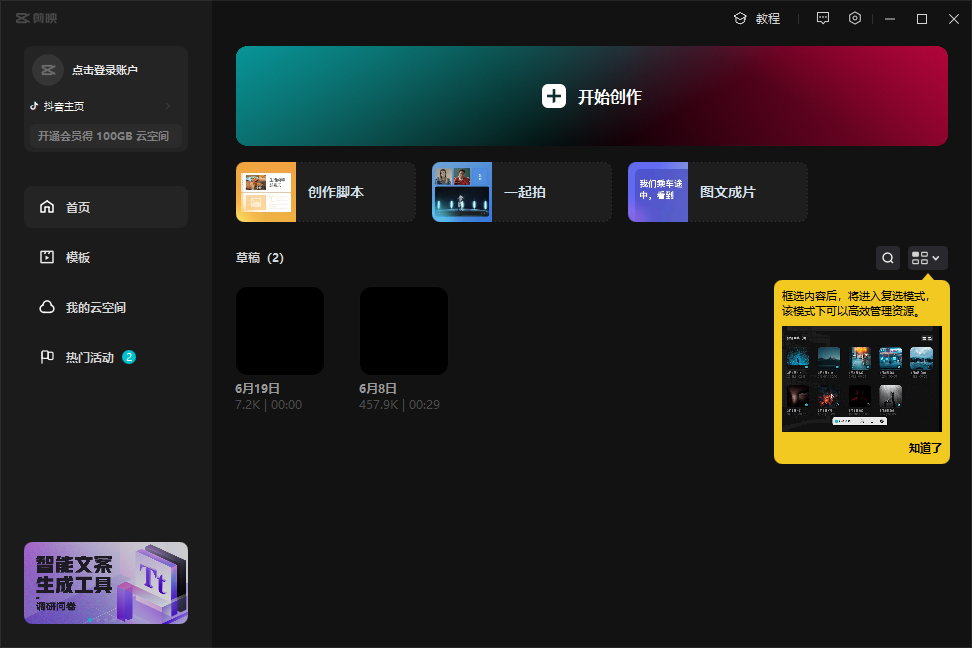The height and width of the screenshot is (648, 972).
Task: Click the 创作脚本 thumbnail image
Action: [x=266, y=192]
